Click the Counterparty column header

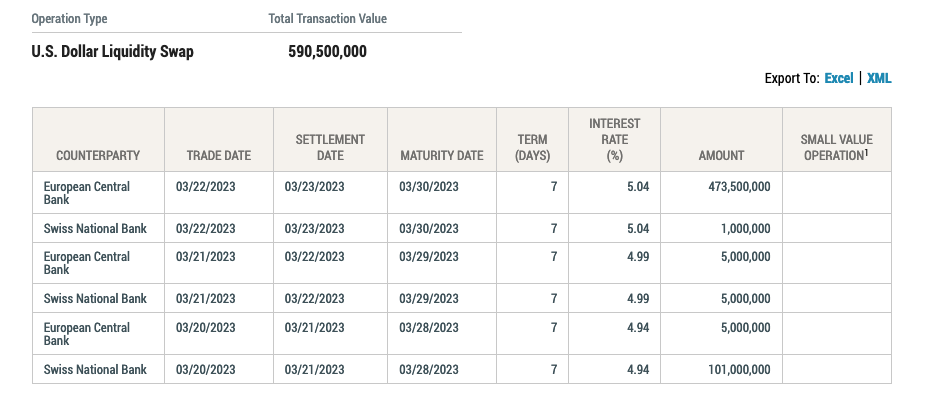[x=98, y=155]
